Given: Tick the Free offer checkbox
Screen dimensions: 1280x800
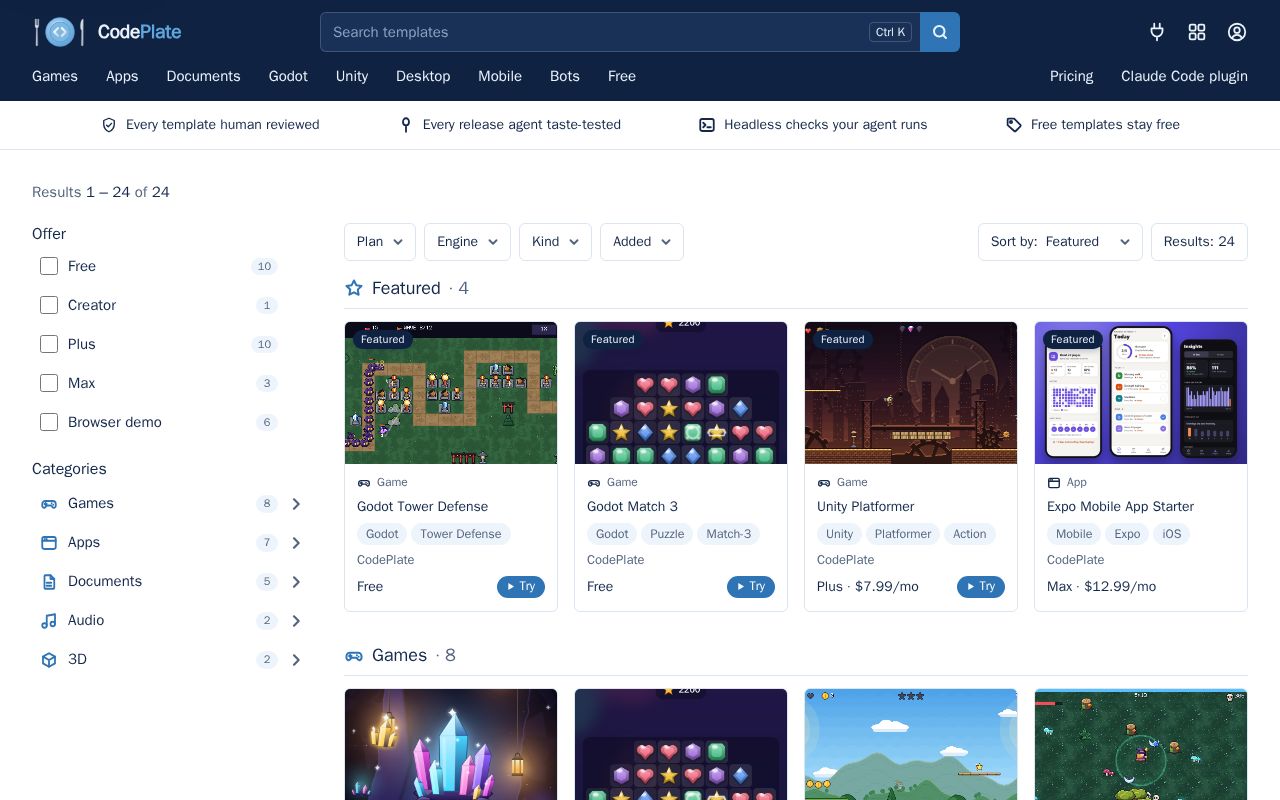Looking at the screenshot, I should click(49, 266).
